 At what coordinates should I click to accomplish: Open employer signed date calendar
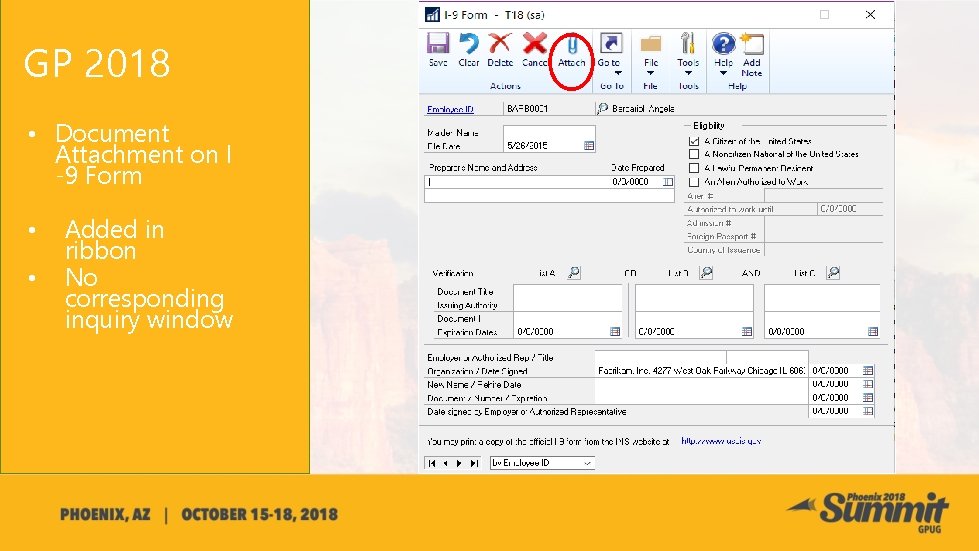[x=868, y=411]
